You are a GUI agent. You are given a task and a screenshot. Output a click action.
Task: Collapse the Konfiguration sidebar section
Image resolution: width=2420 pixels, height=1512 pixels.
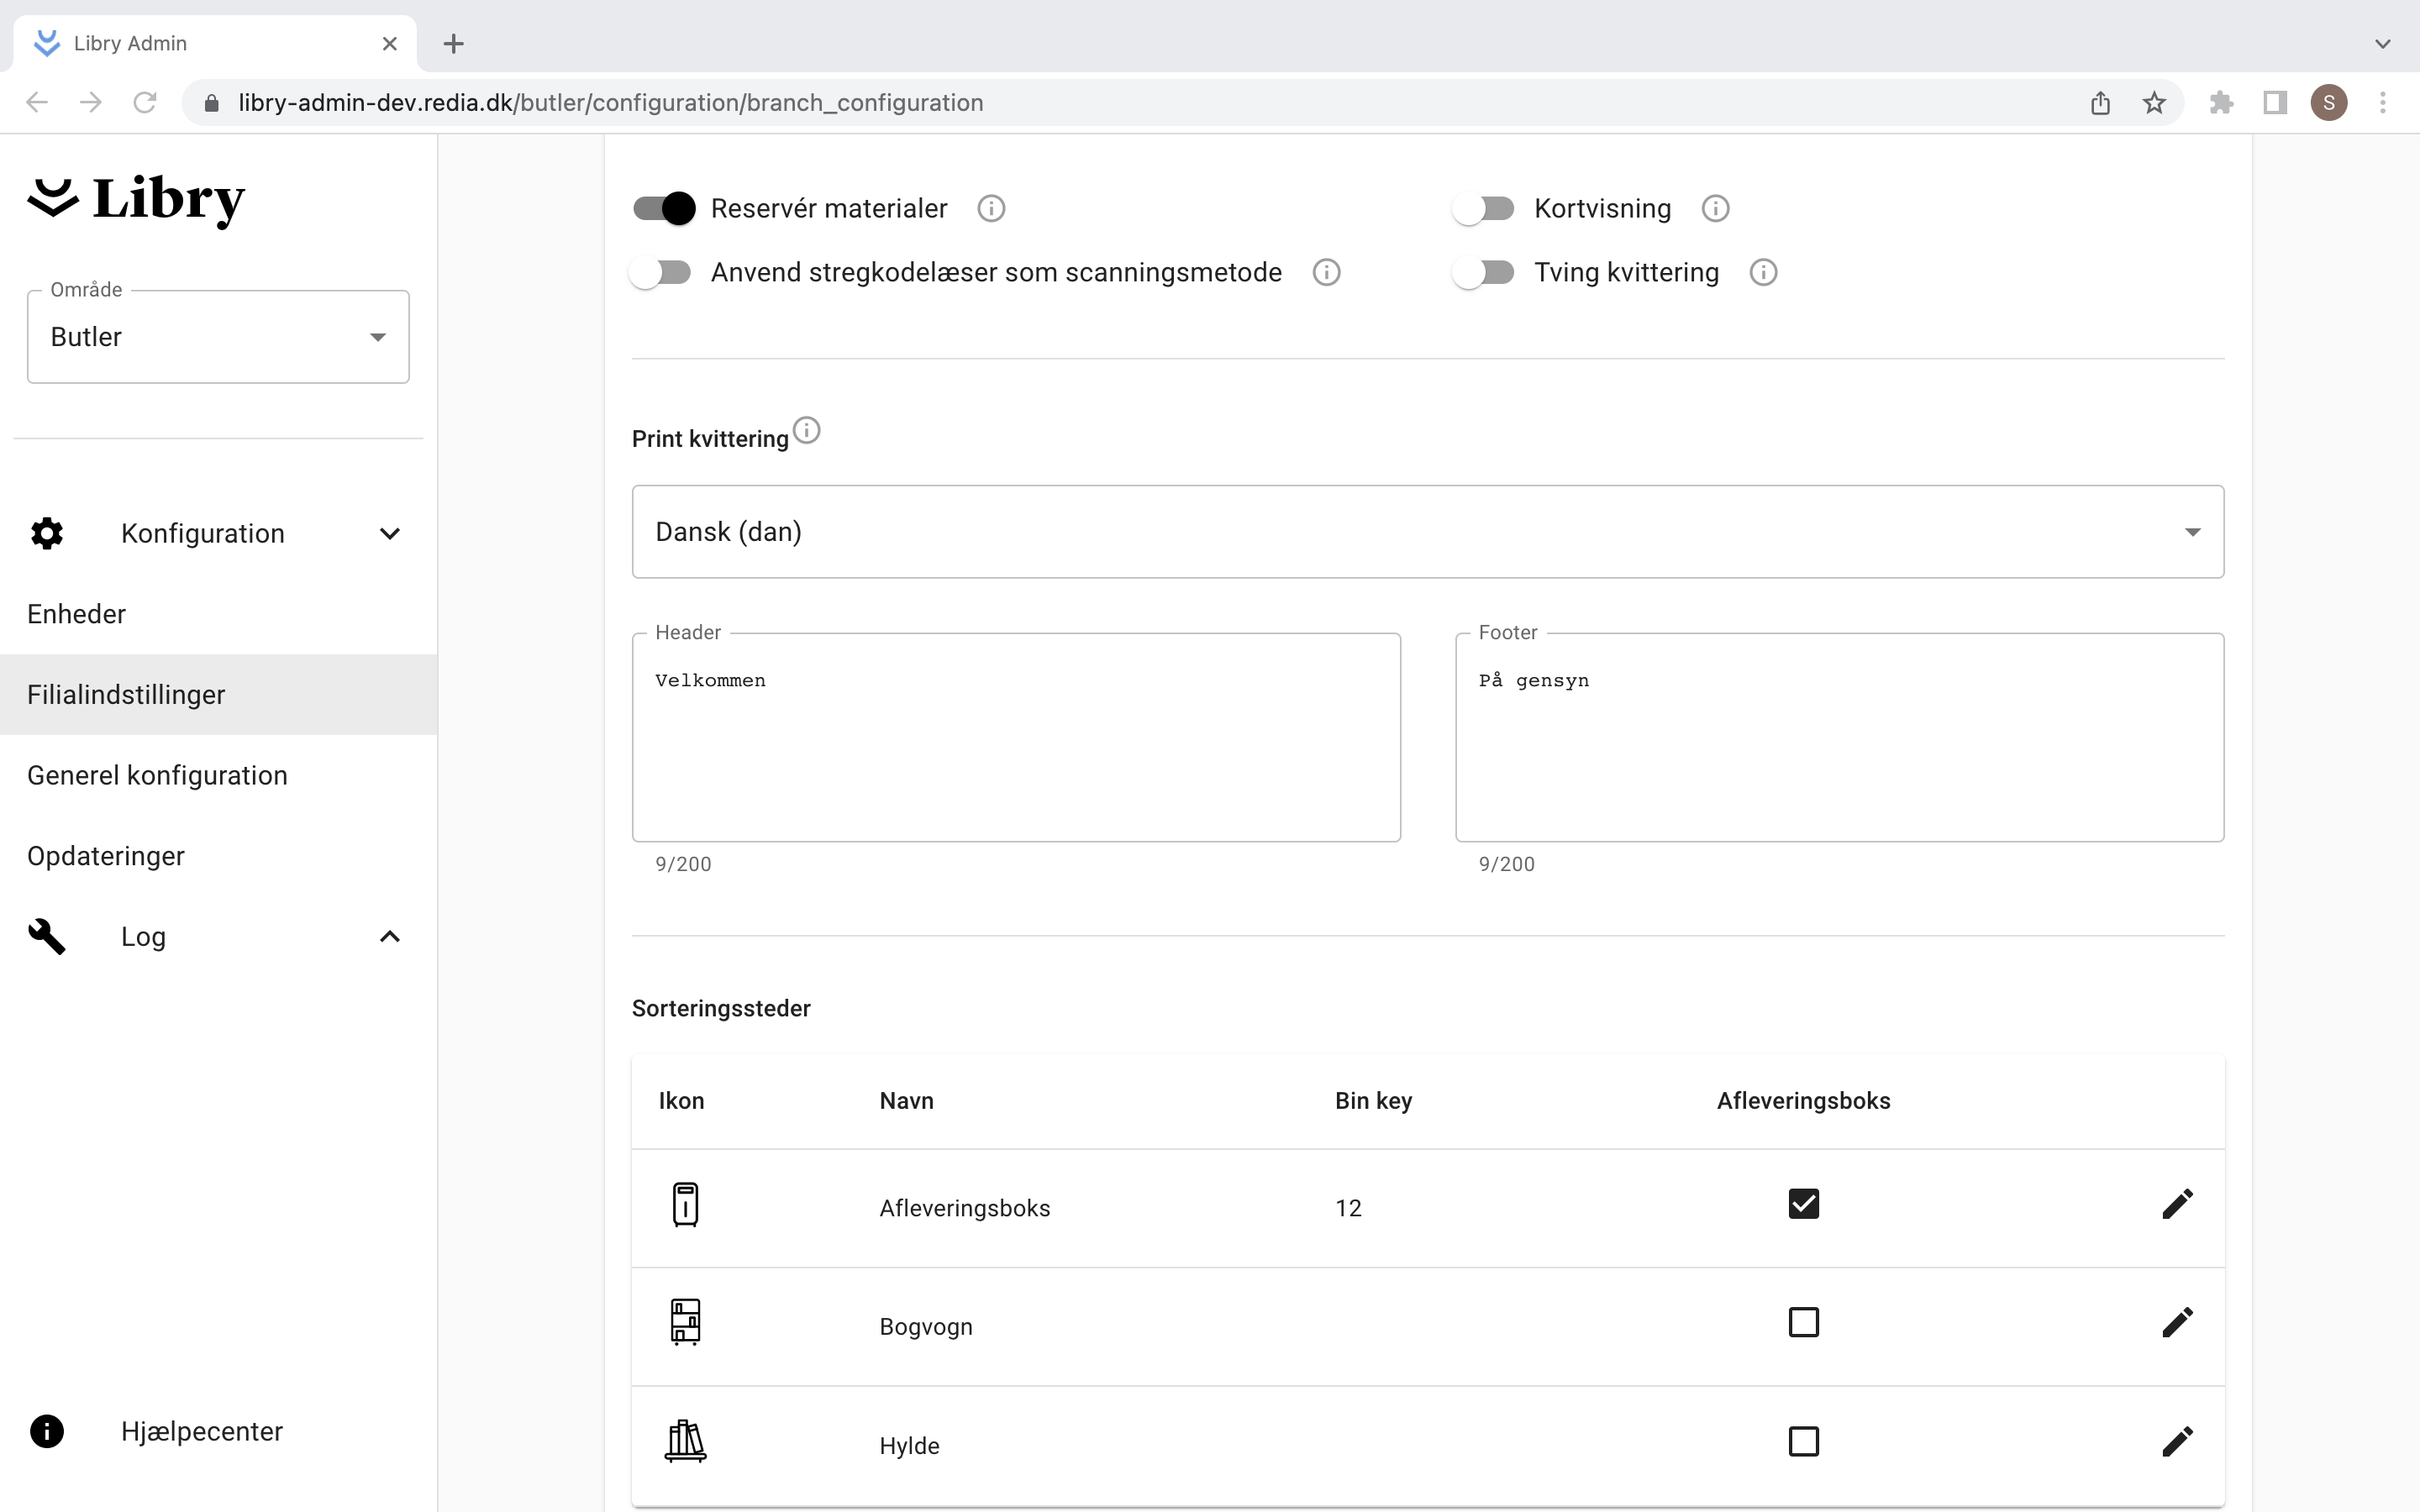pos(389,534)
